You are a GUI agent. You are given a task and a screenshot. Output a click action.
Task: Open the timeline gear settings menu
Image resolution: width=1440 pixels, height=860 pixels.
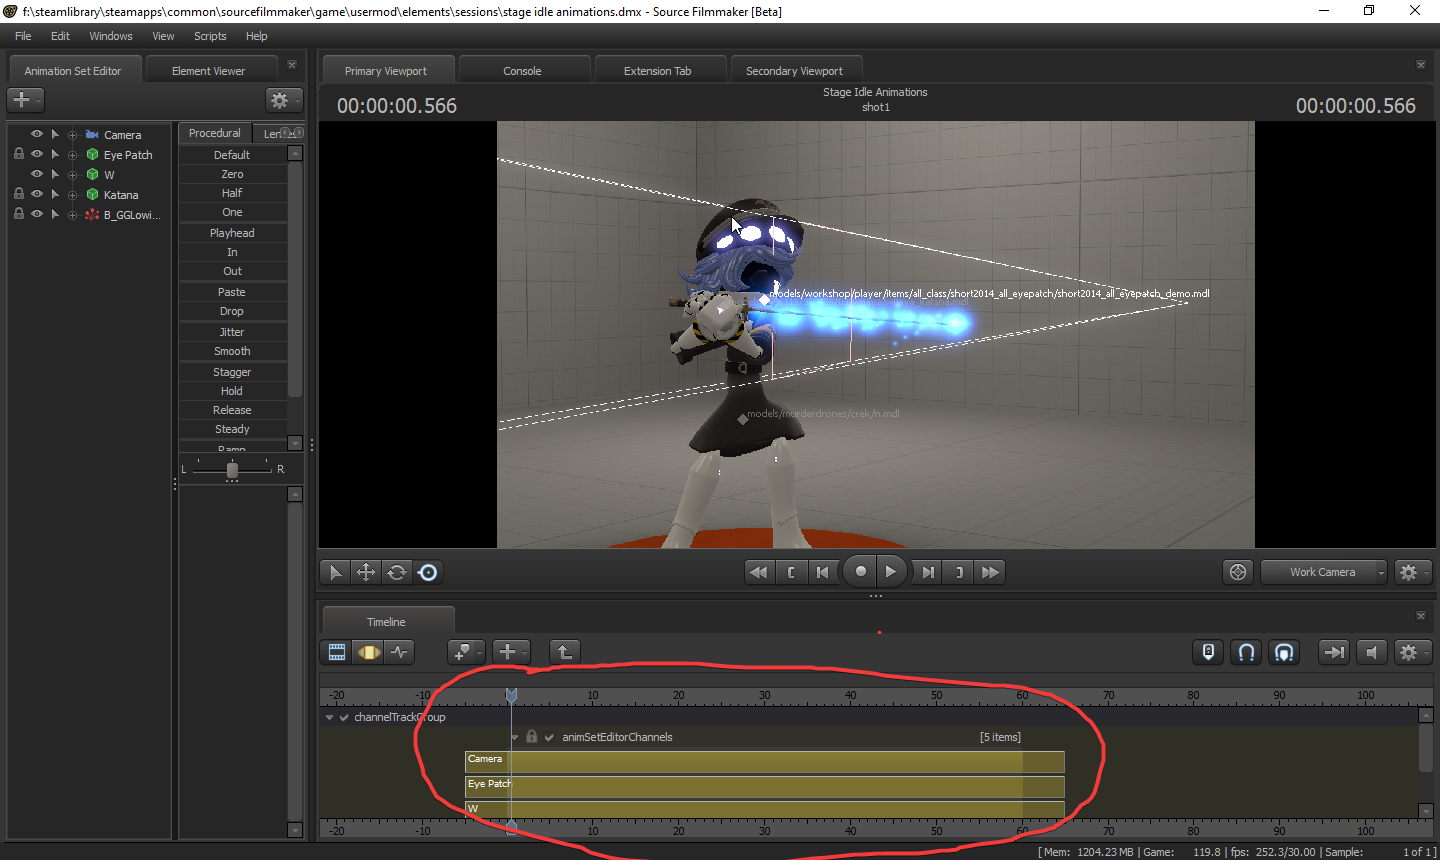click(x=1413, y=652)
